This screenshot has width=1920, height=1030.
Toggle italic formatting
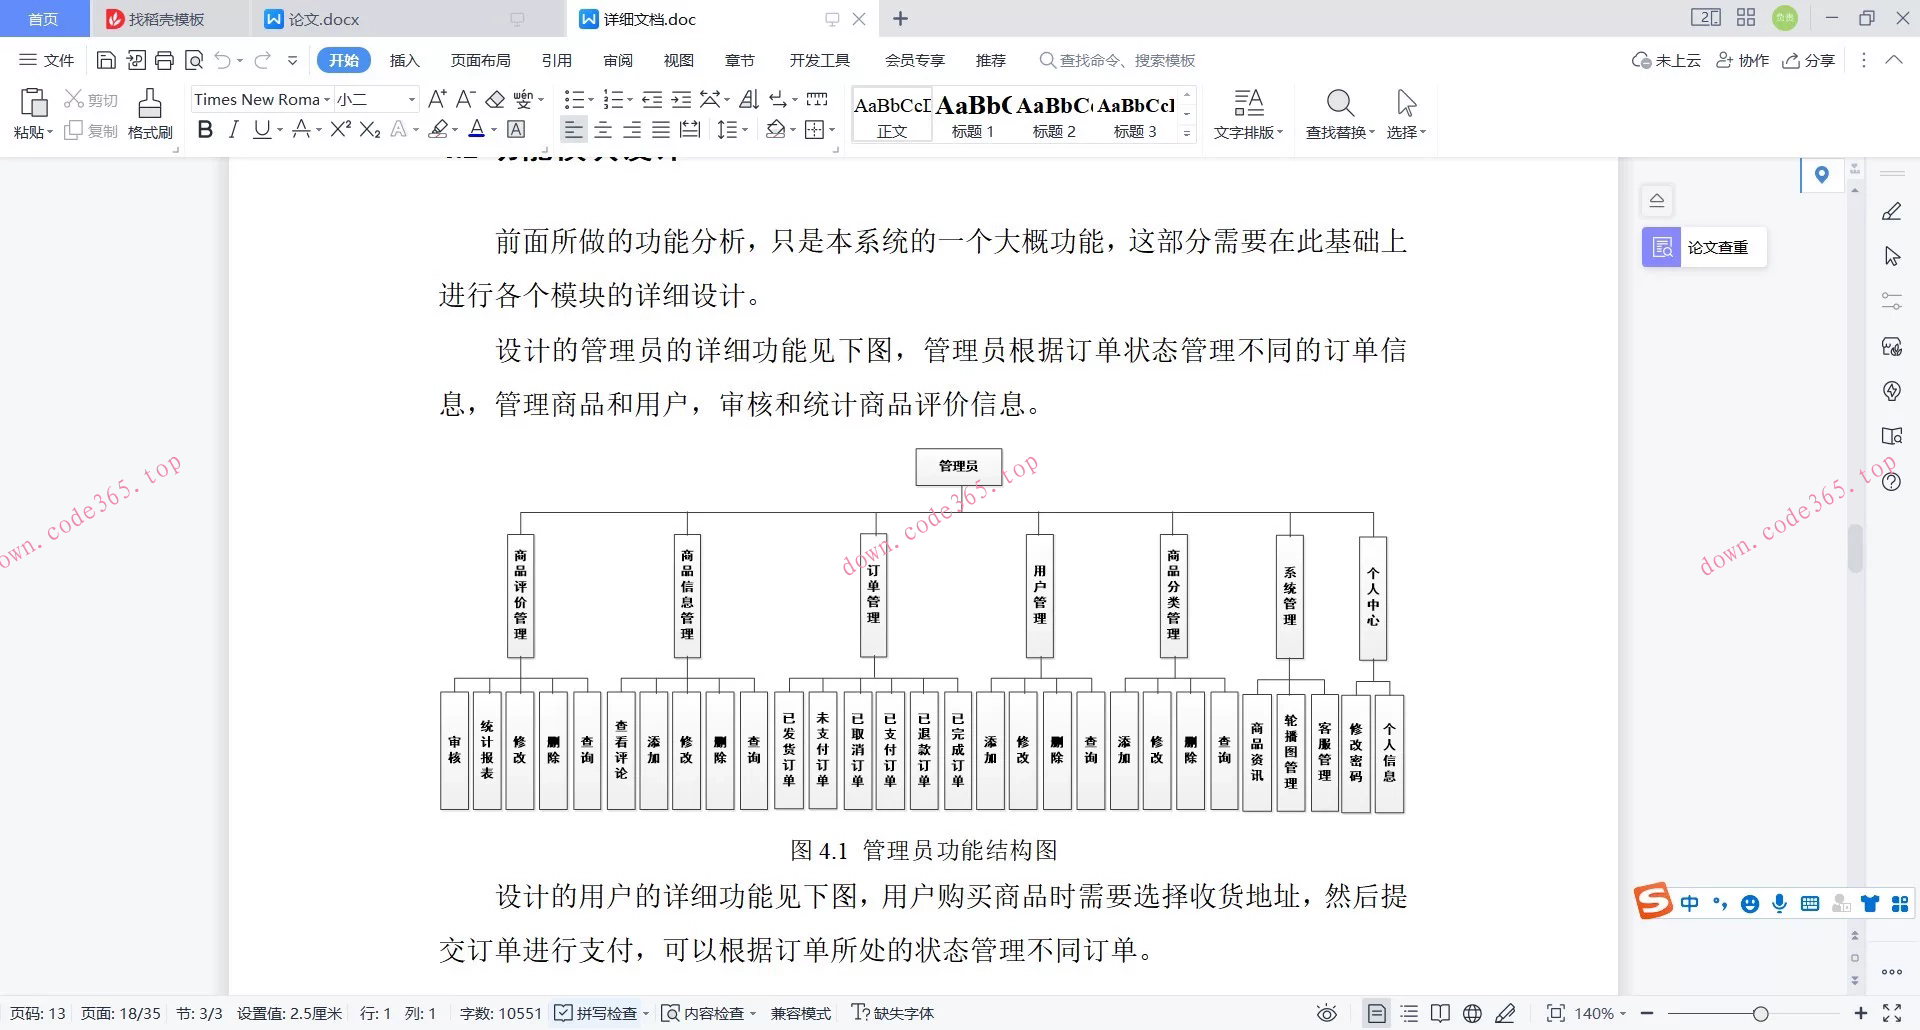[x=234, y=129]
